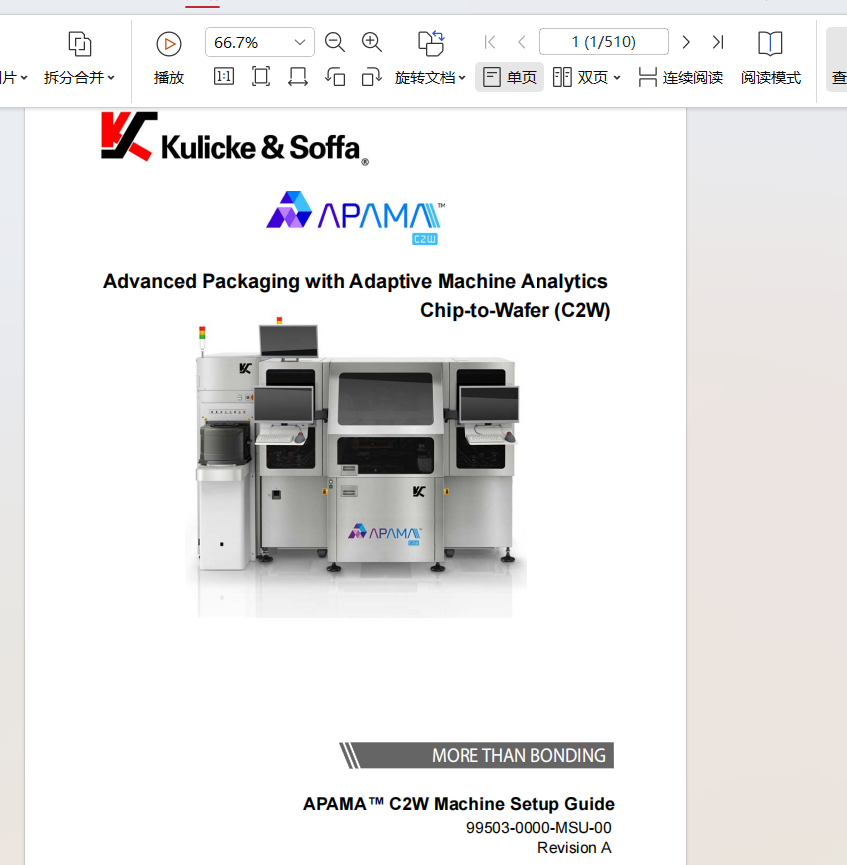
Task: Click 'Advanced Packaging with Adaptive Machine Analytics' heading
Action: pos(355,281)
